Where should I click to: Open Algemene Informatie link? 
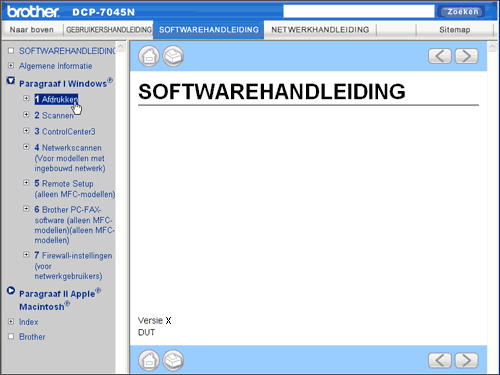pyautogui.click(x=56, y=66)
